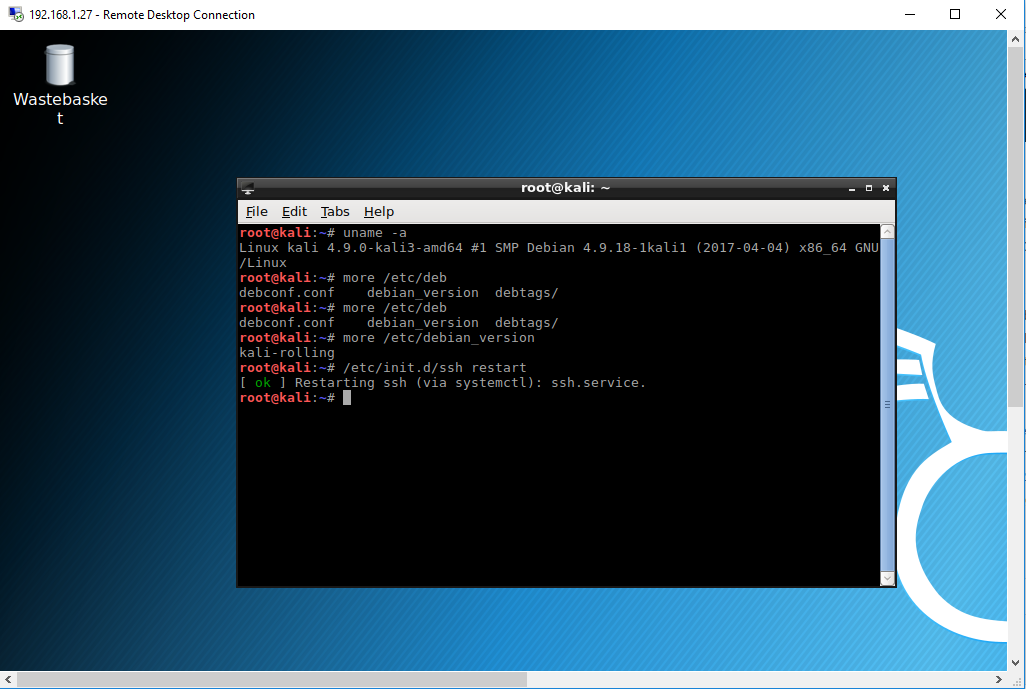Maximize the root@kali terminal window
The height and width of the screenshot is (689, 1026).
pos(869,188)
